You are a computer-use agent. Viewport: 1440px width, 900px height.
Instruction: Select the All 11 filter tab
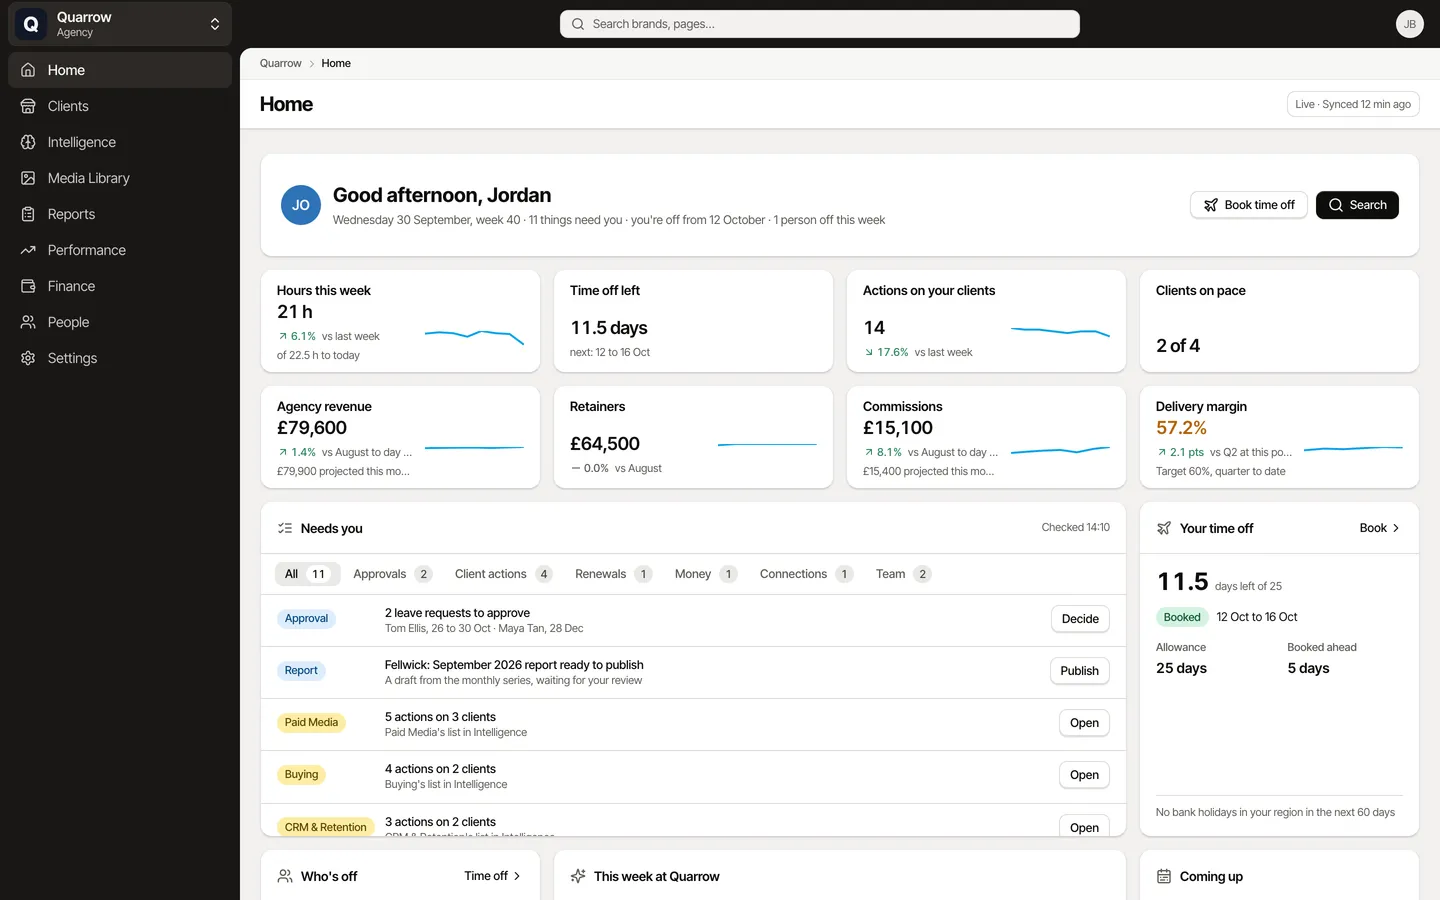[x=307, y=574]
